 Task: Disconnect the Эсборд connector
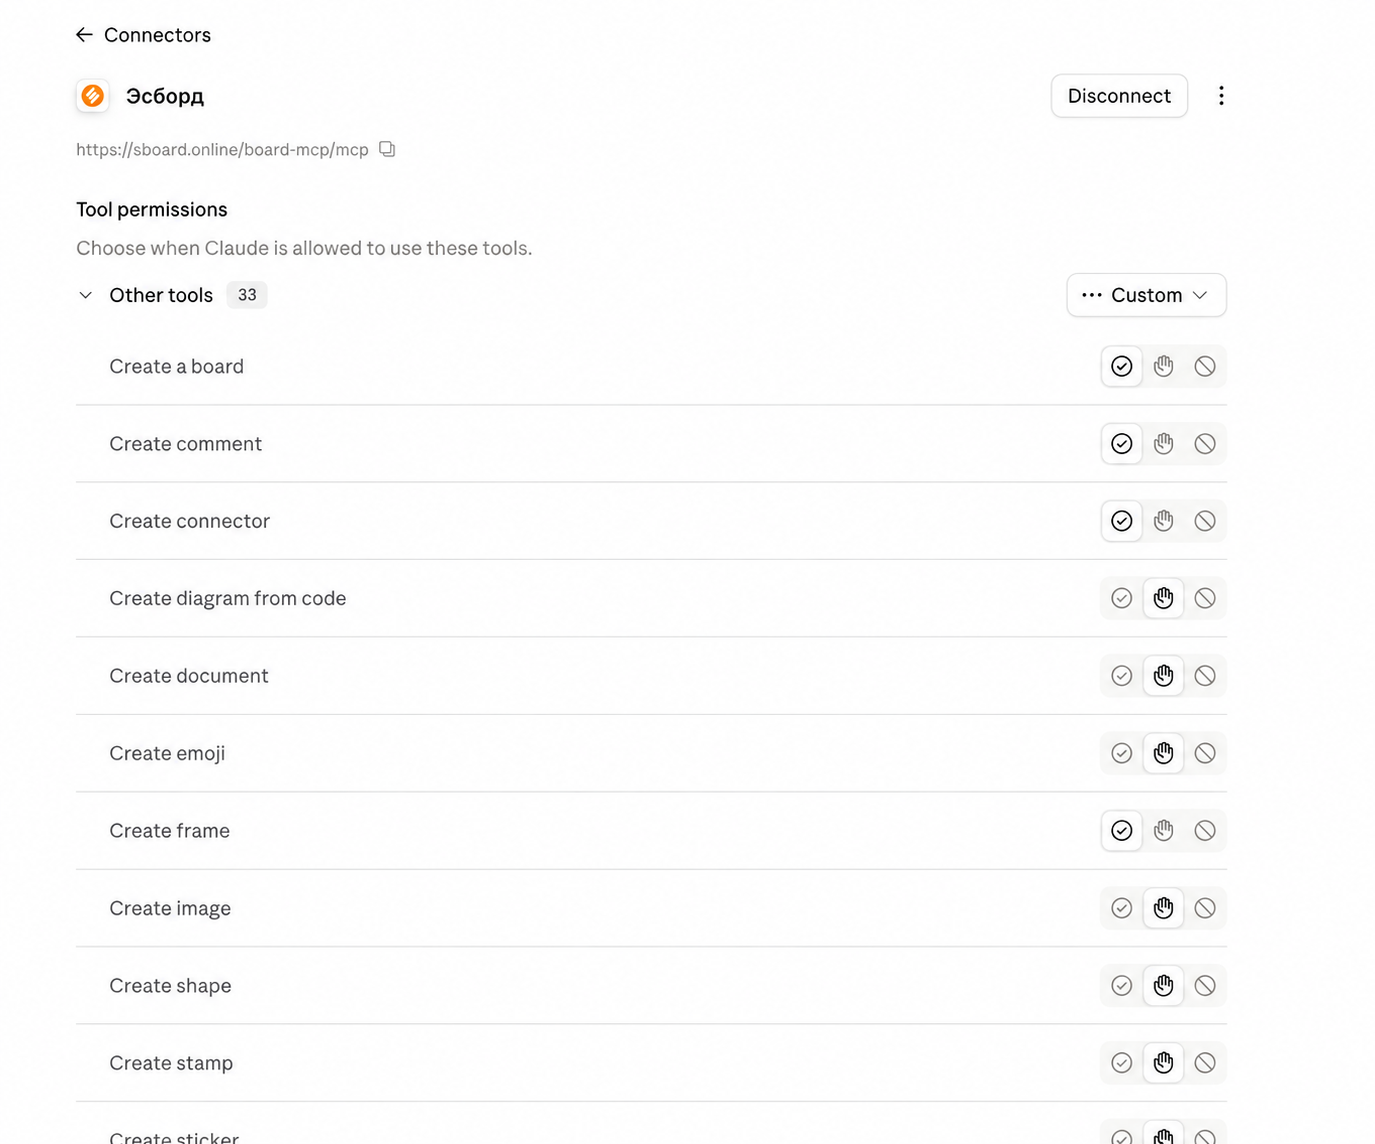click(x=1119, y=96)
